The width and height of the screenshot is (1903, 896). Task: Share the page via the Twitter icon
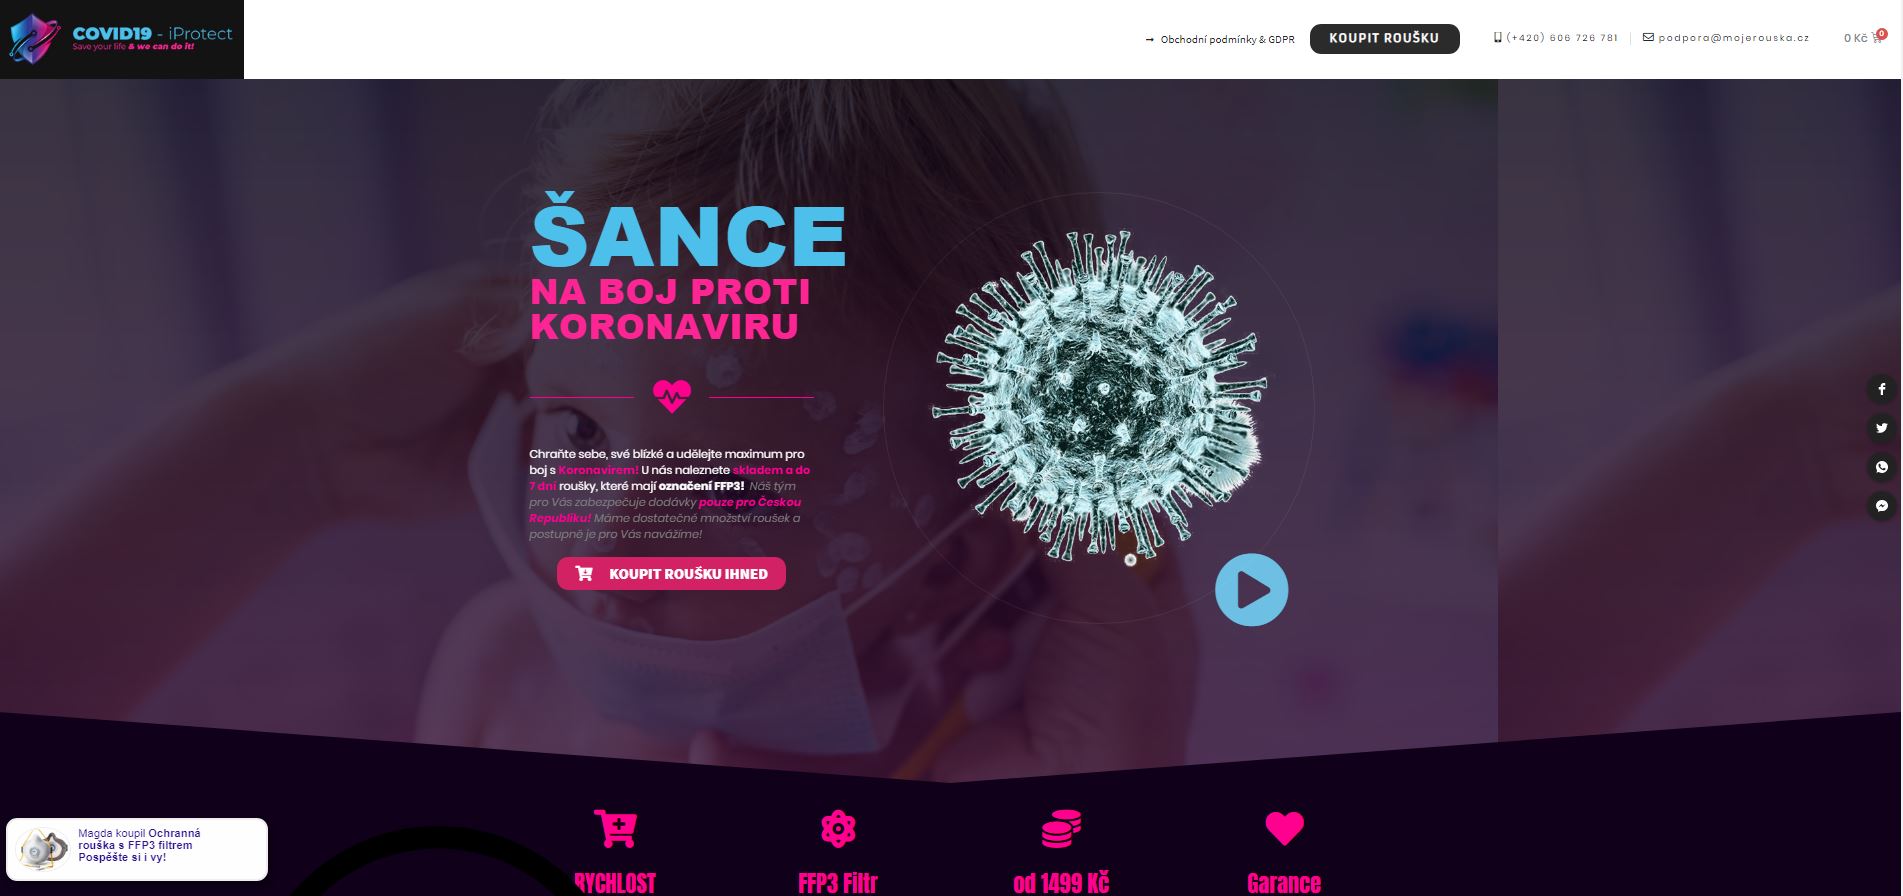pyautogui.click(x=1881, y=428)
